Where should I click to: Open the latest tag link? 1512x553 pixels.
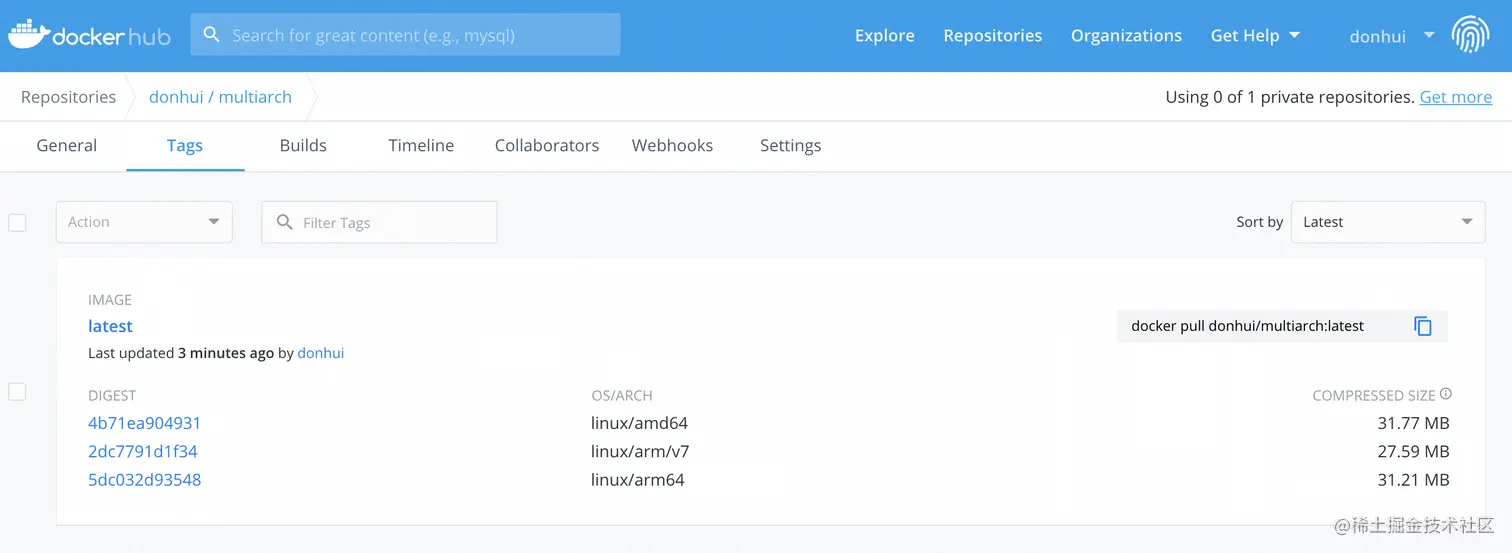click(110, 326)
